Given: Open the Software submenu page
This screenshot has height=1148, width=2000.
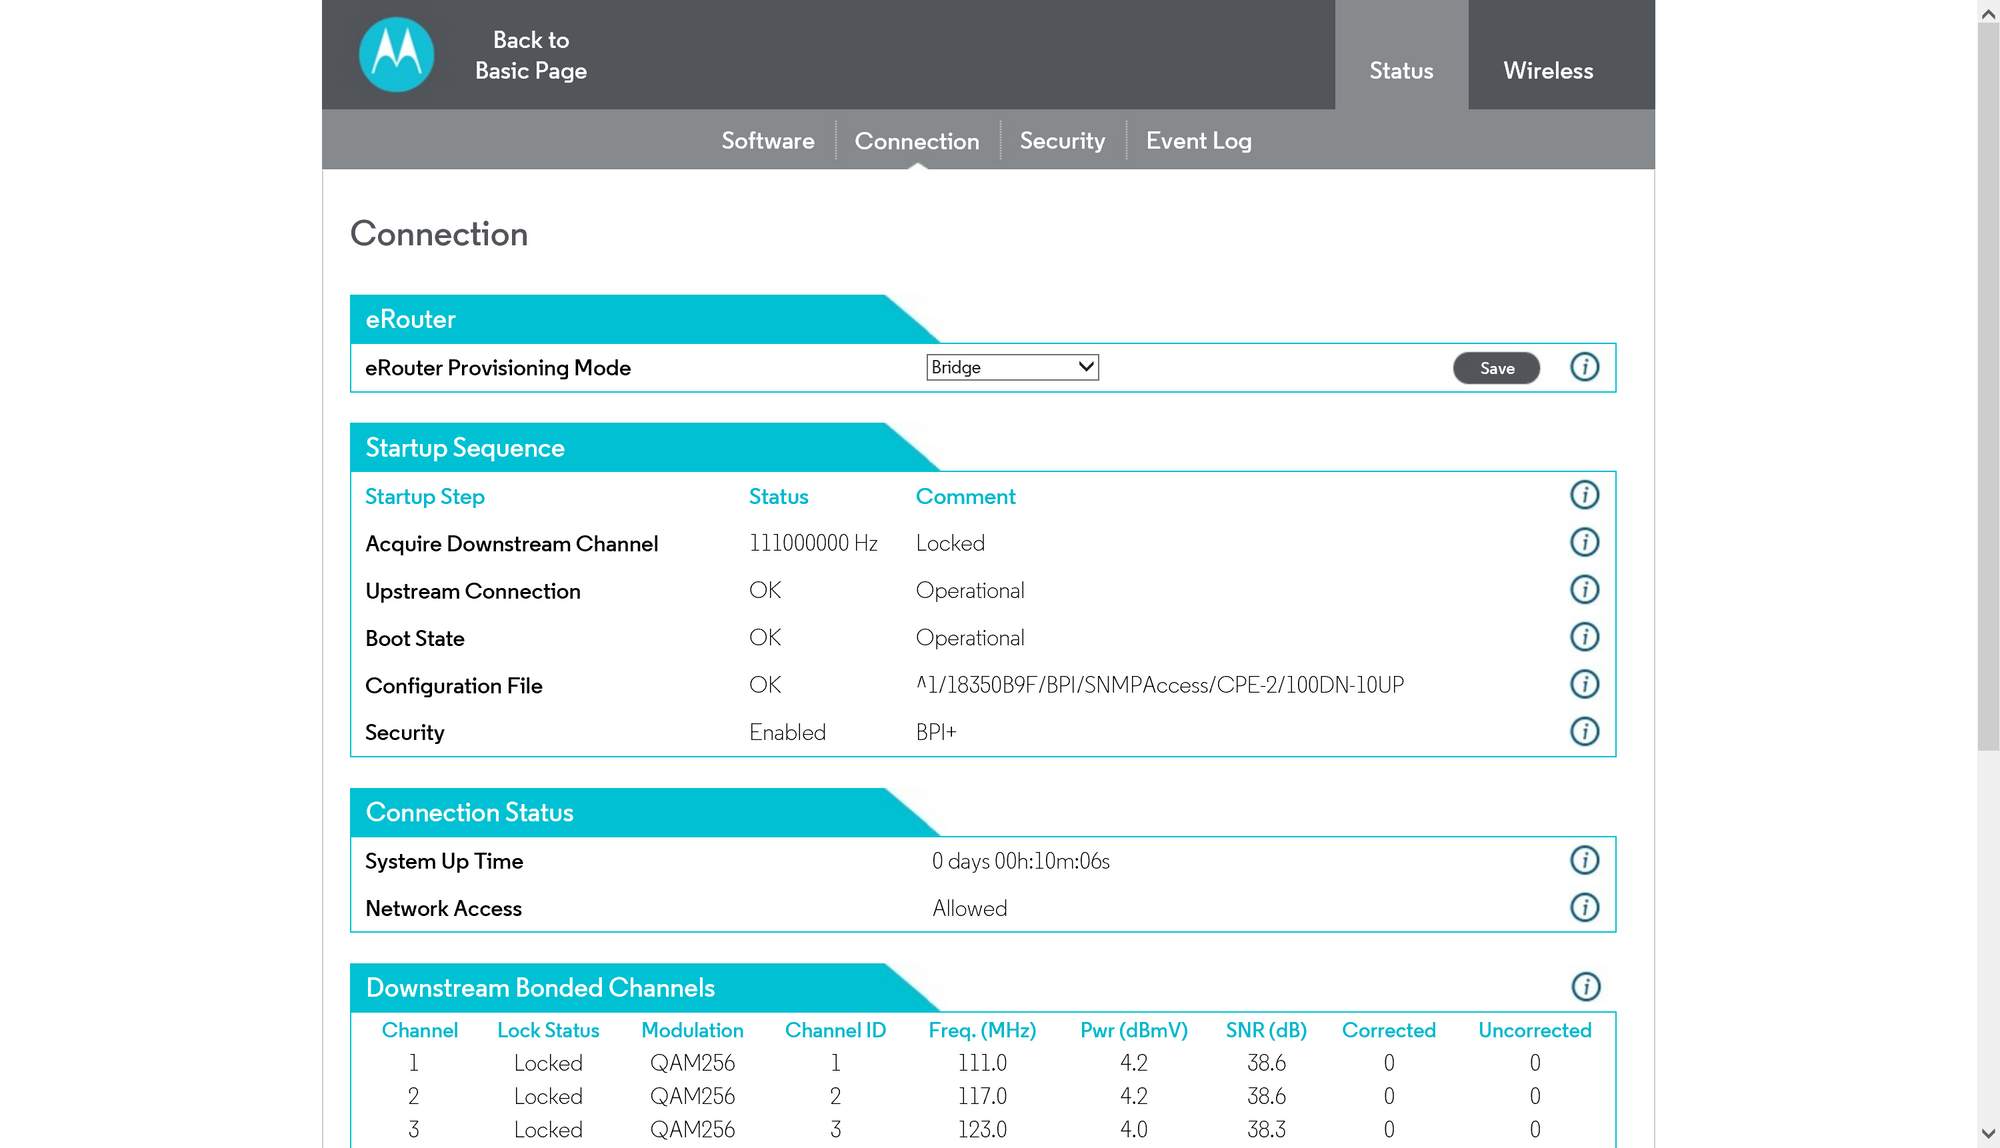Looking at the screenshot, I should (767, 141).
